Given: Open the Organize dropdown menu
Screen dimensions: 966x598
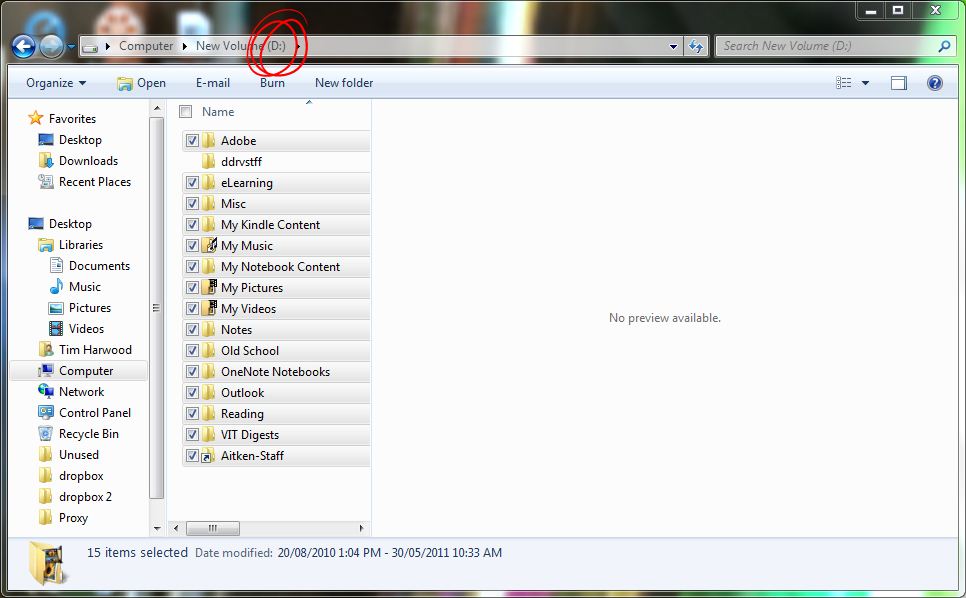Looking at the screenshot, I should tap(56, 83).
